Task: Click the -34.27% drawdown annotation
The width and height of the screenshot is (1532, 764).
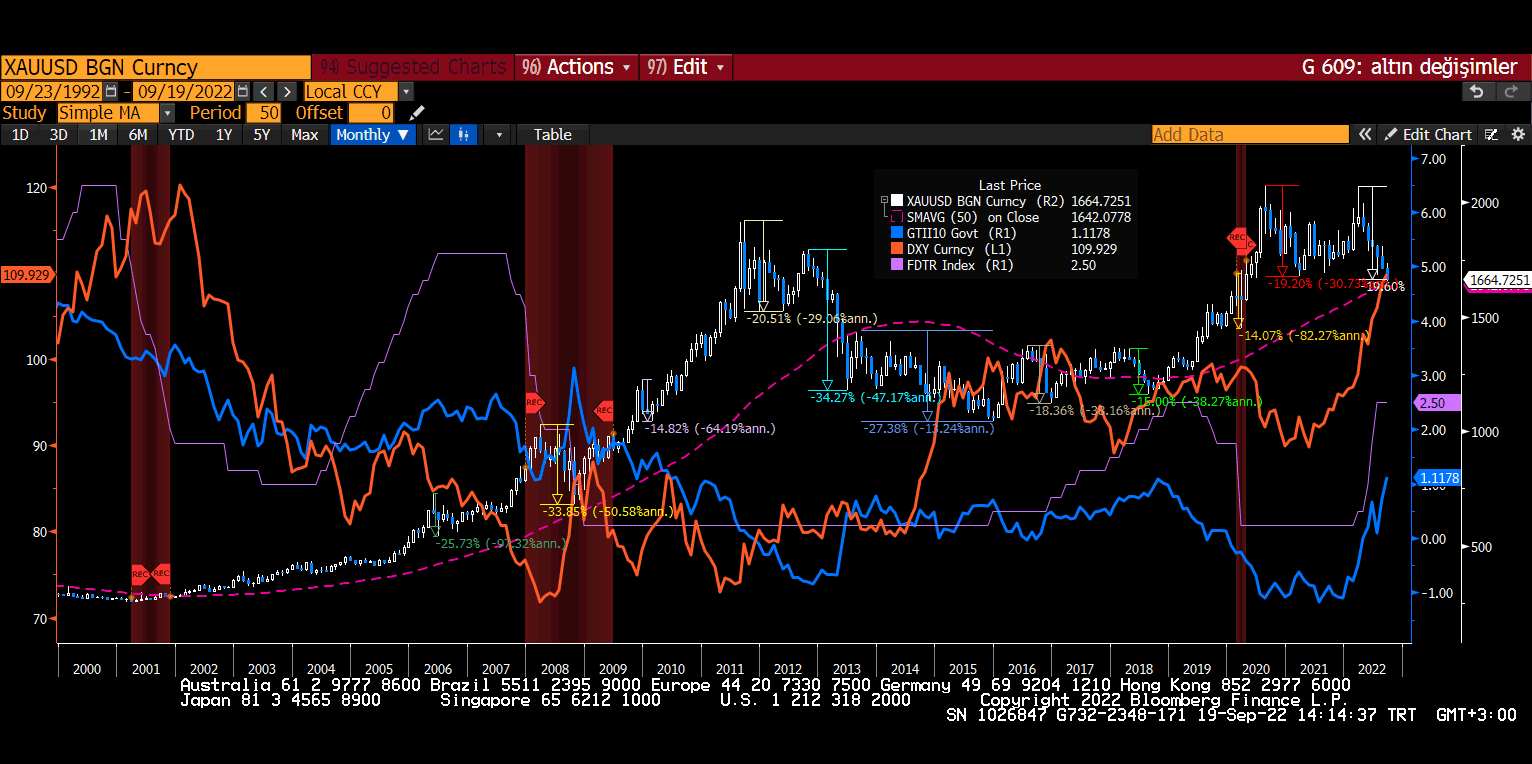Action: point(875,397)
